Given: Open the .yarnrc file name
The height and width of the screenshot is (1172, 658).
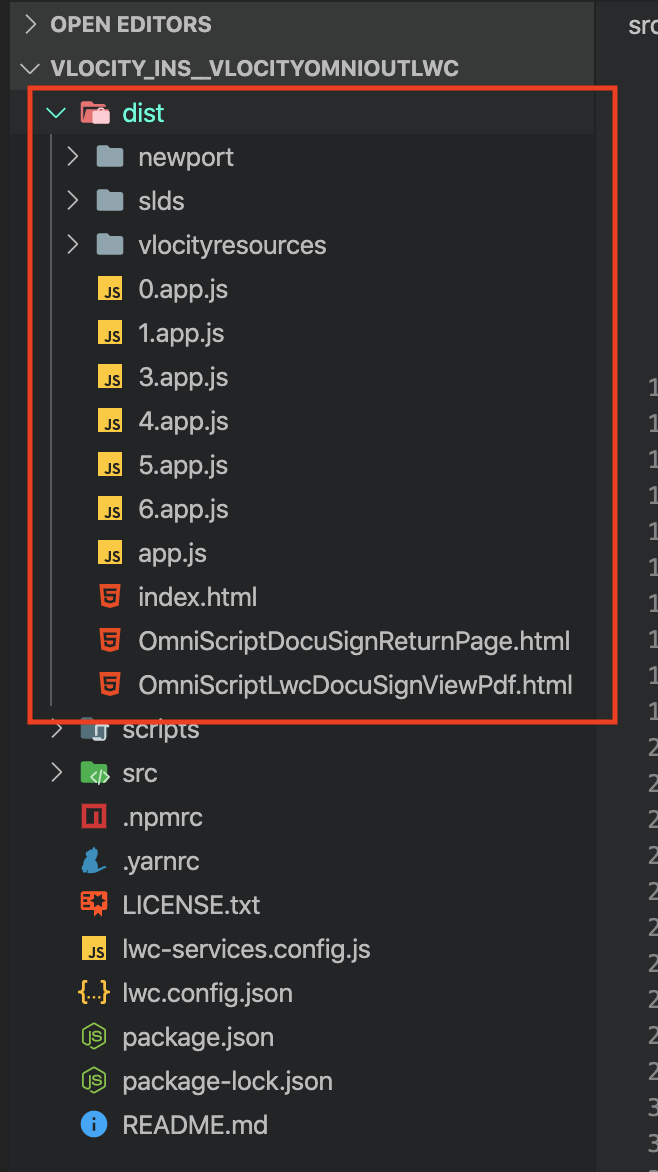Looking at the screenshot, I should pos(162,861).
